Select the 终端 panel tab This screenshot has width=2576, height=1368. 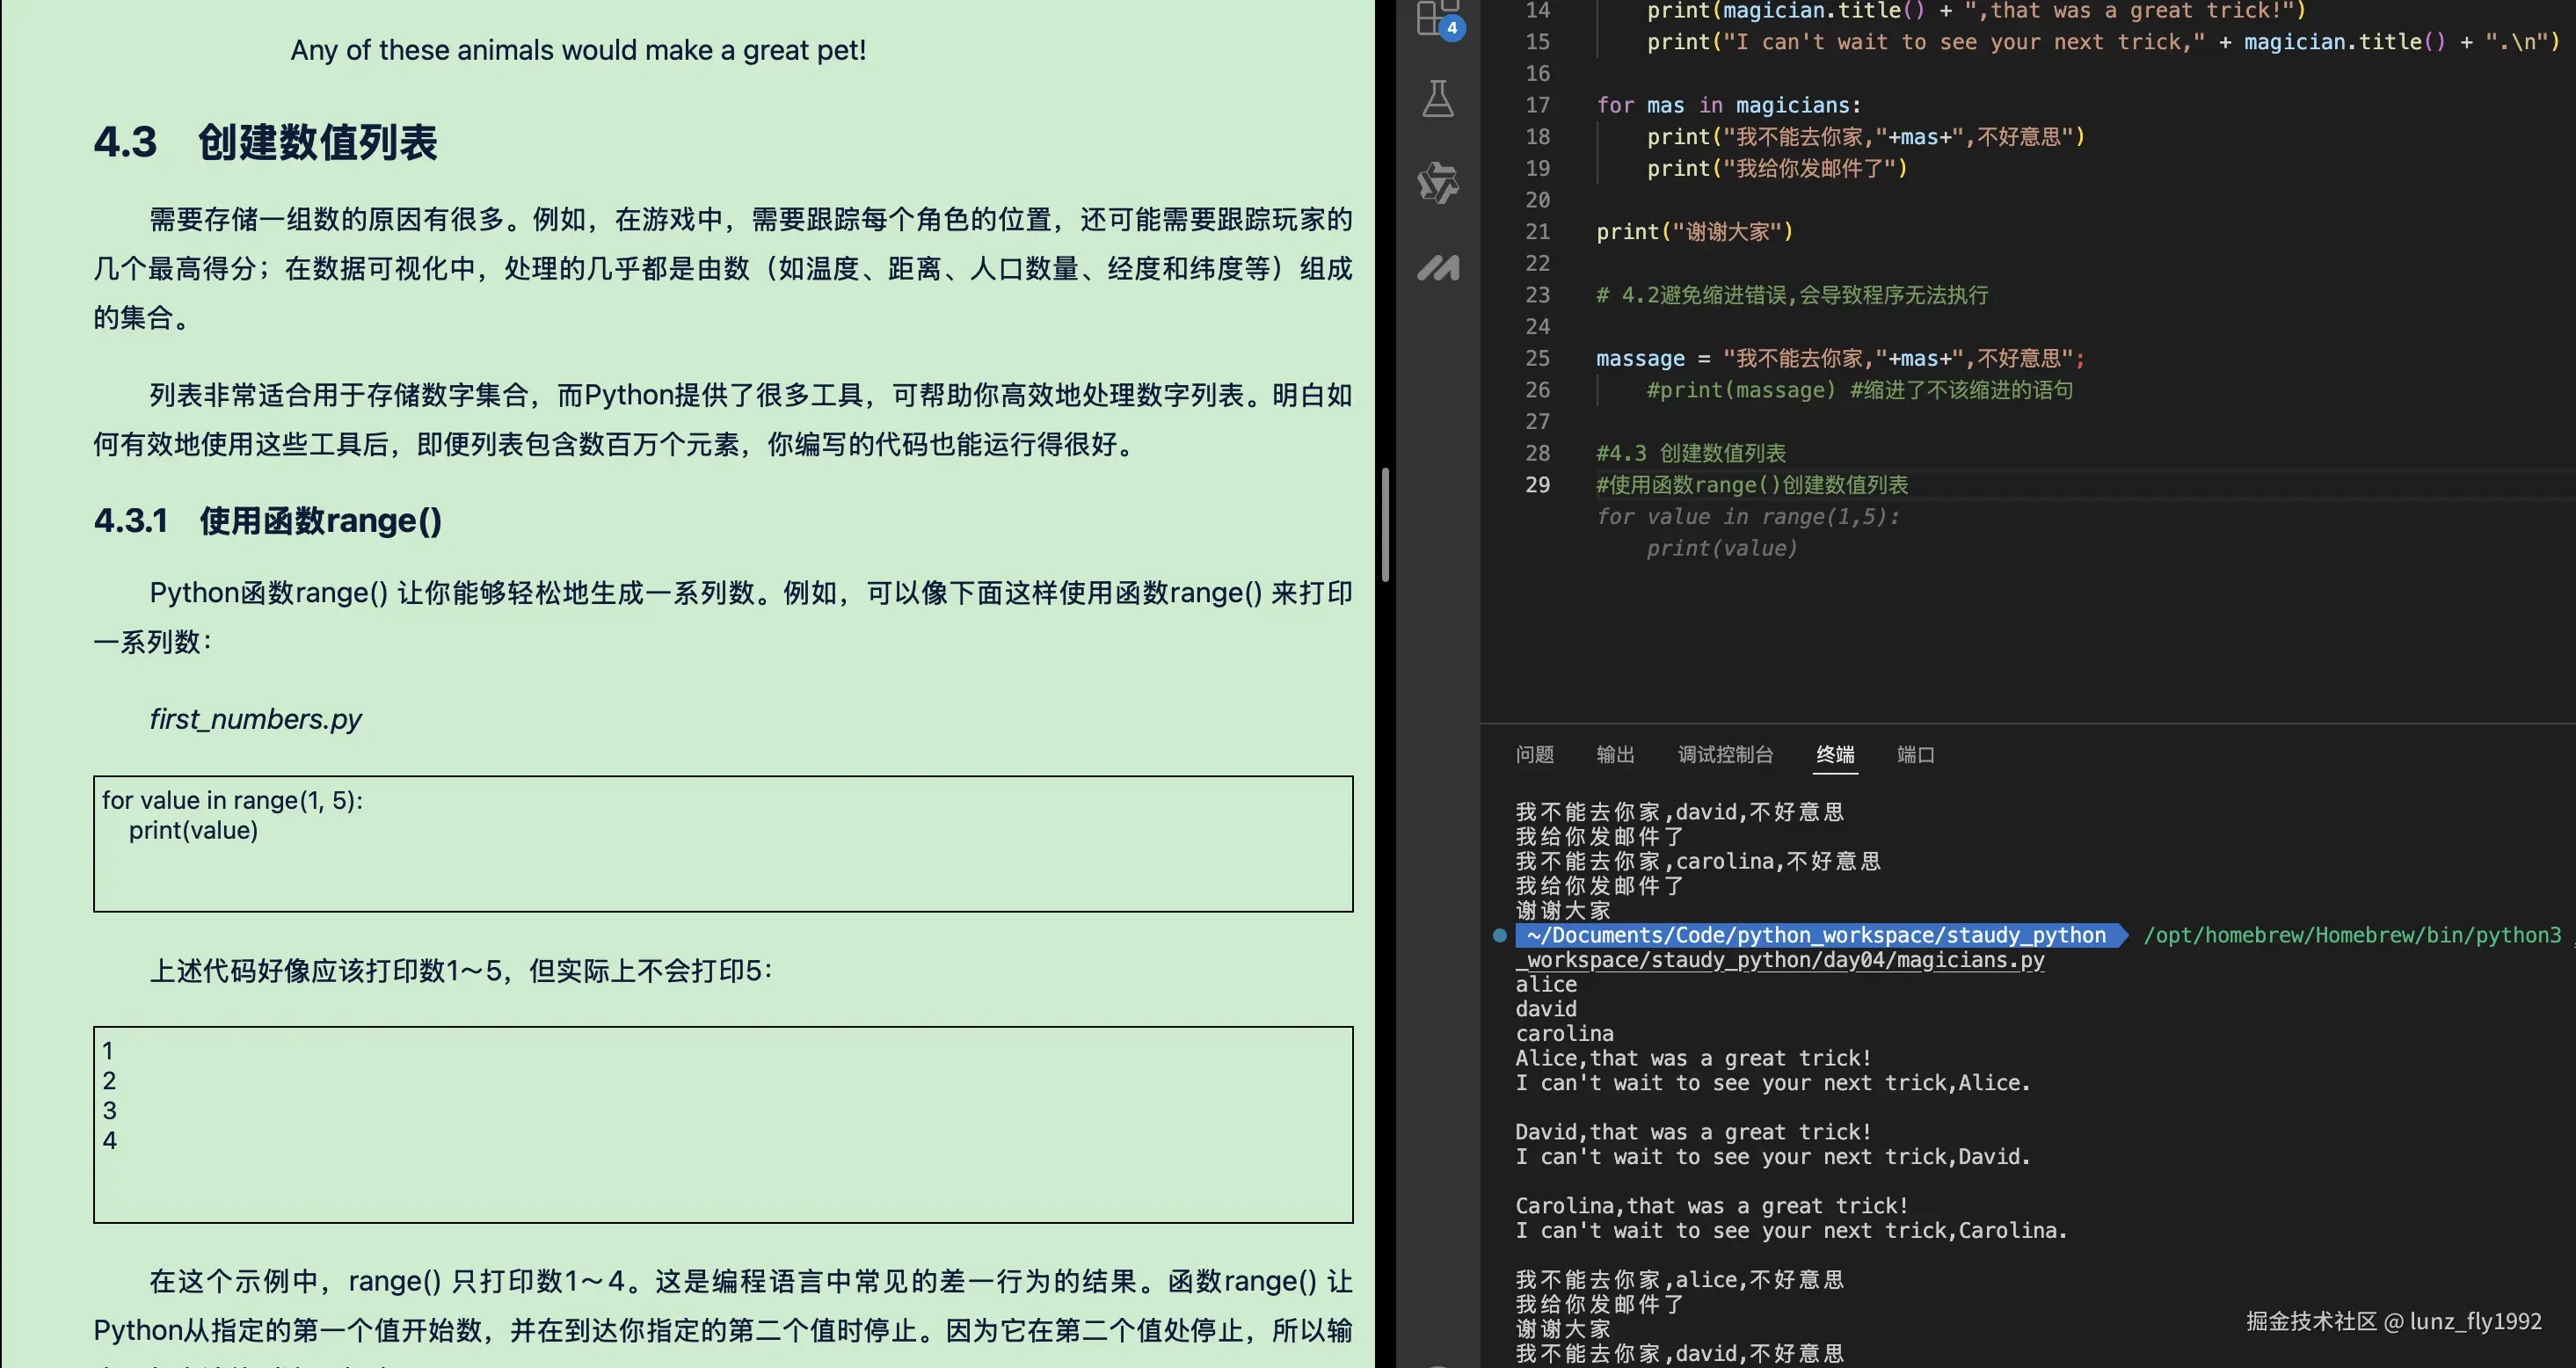[x=1835, y=755]
